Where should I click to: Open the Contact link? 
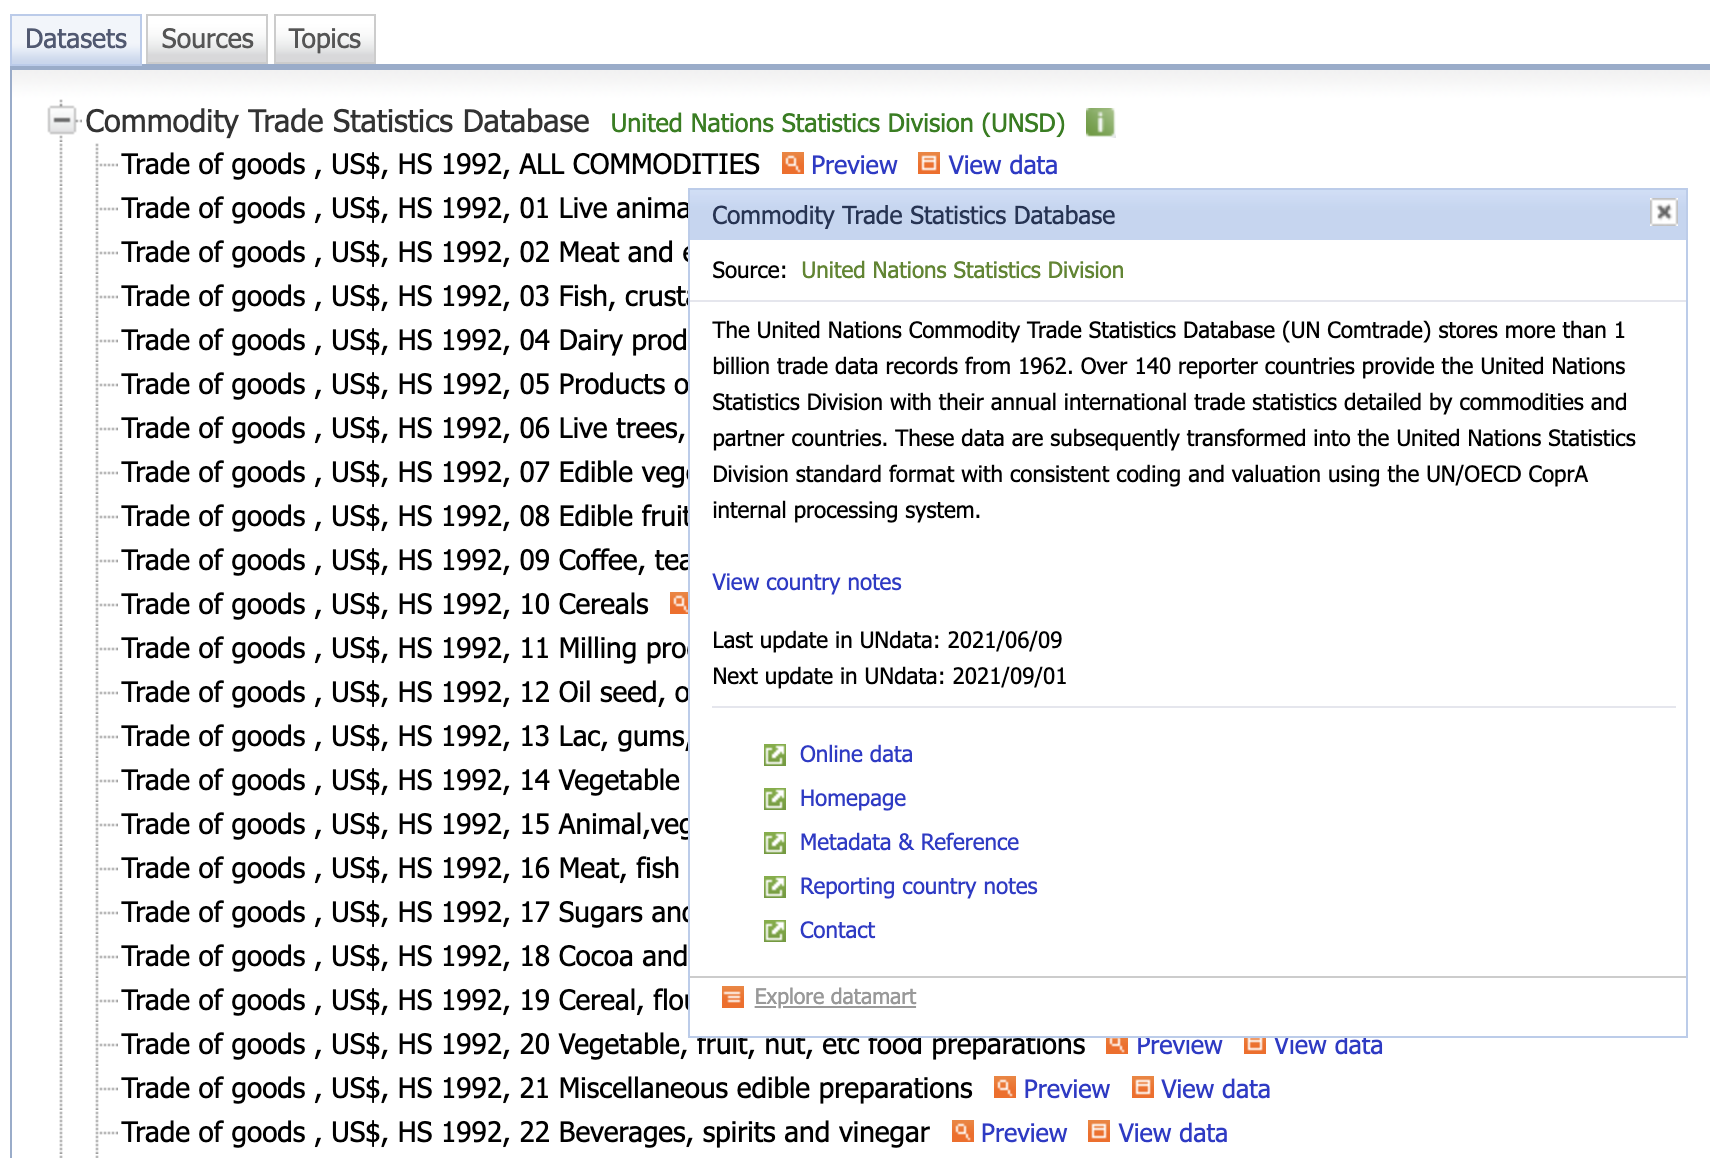(x=837, y=930)
